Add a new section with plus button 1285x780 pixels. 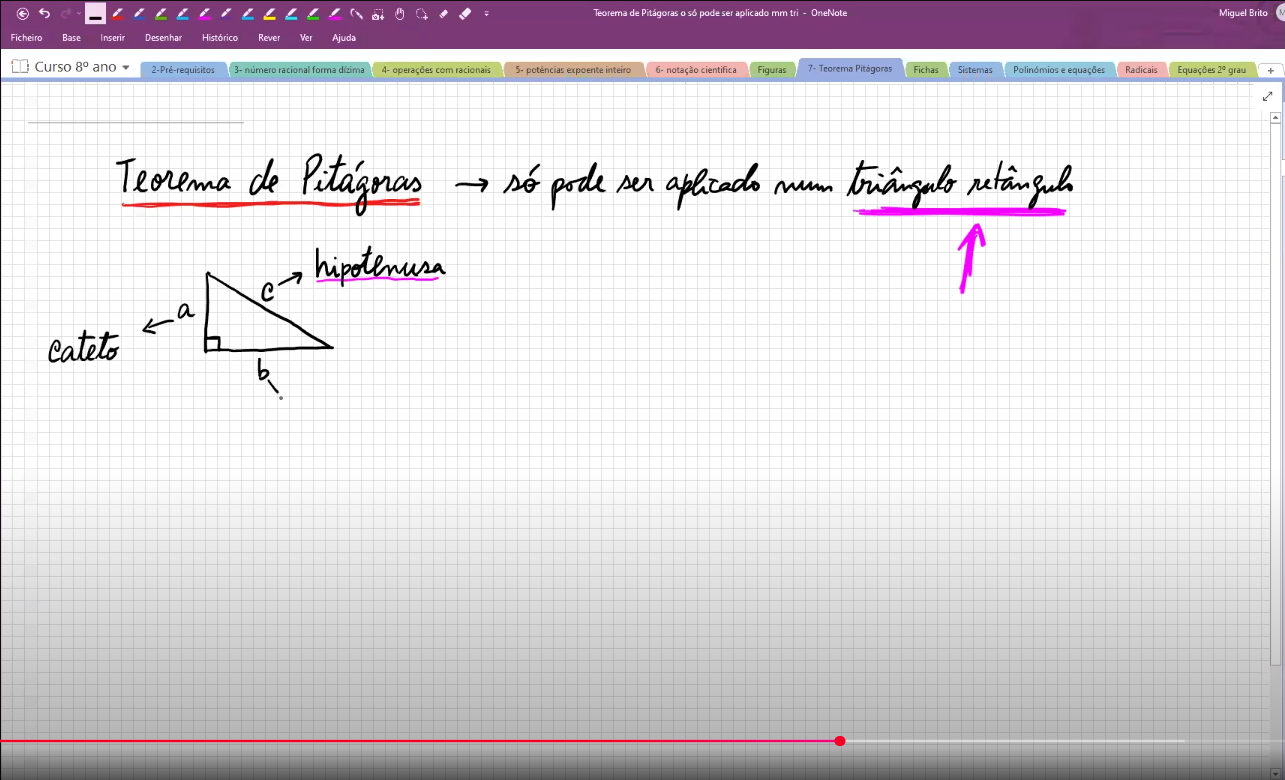coord(1270,70)
